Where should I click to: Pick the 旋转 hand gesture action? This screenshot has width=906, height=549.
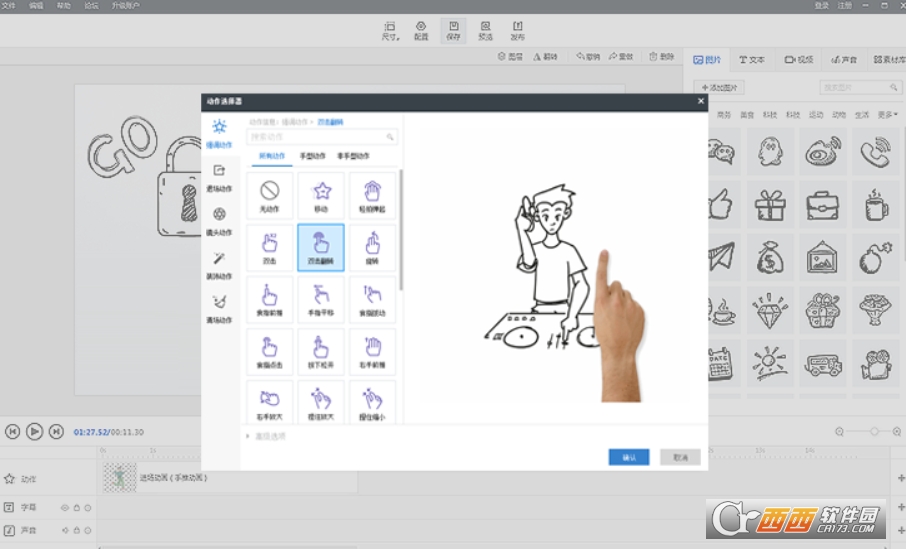pyautogui.click(x=372, y=247)
